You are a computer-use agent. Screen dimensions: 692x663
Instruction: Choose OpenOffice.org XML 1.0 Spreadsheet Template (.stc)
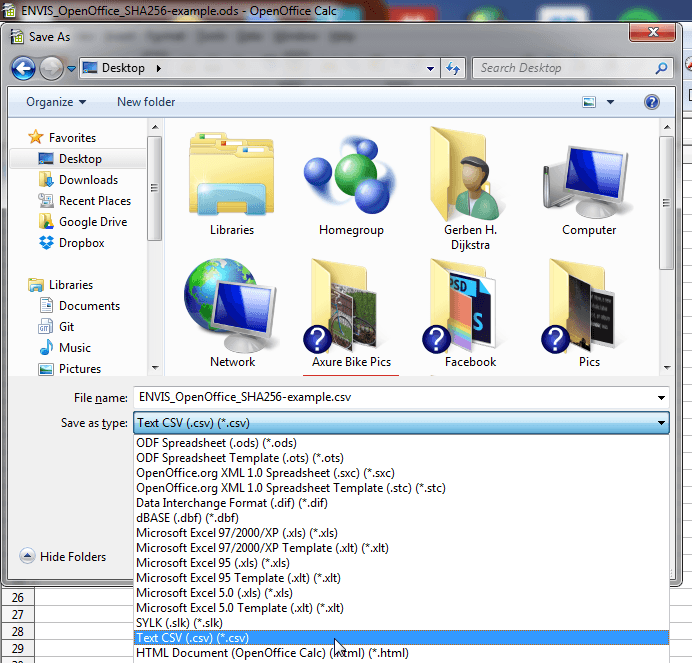[401, 488]
